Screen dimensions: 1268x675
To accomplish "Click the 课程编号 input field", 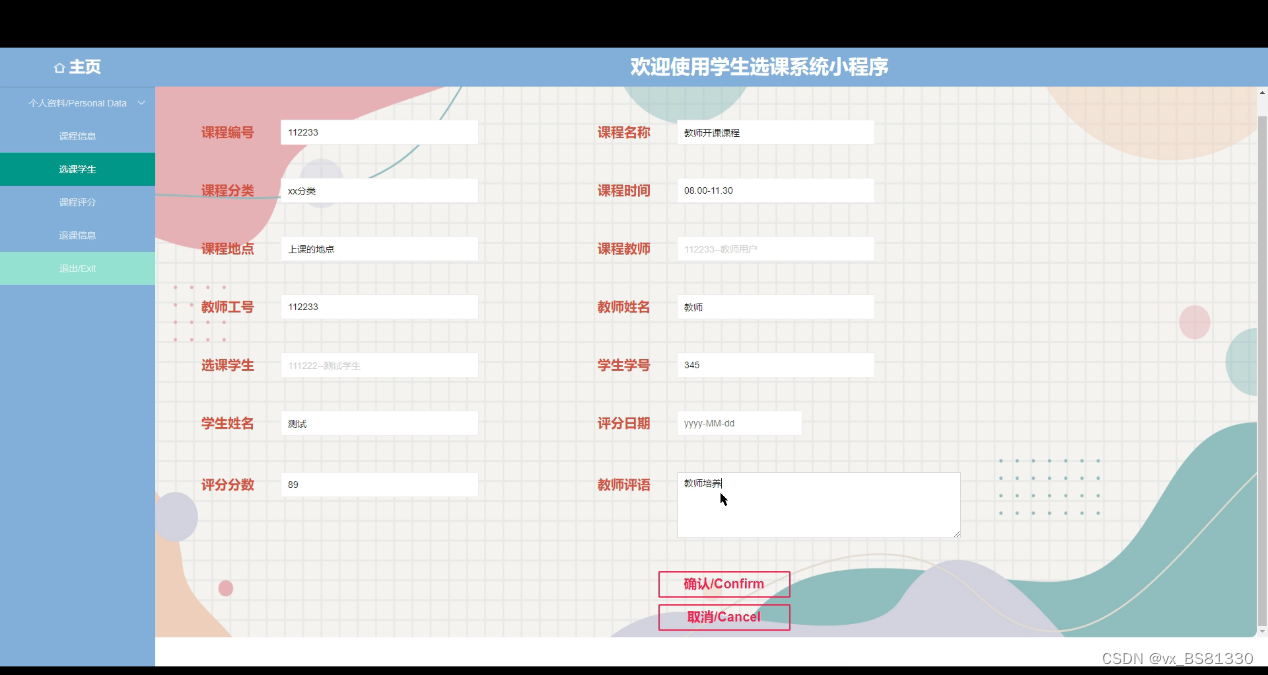I will (x=379, y=132).
